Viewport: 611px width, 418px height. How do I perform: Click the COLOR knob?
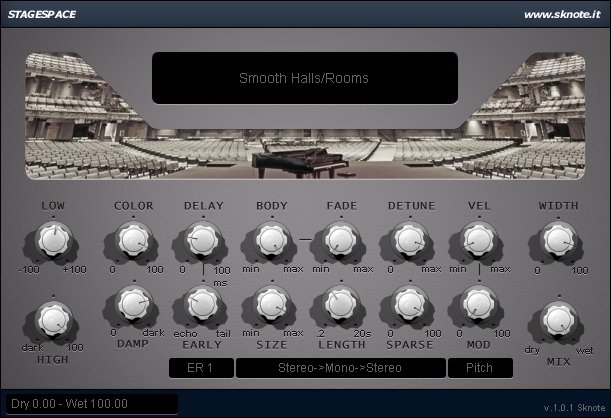[x=133, y=240]
